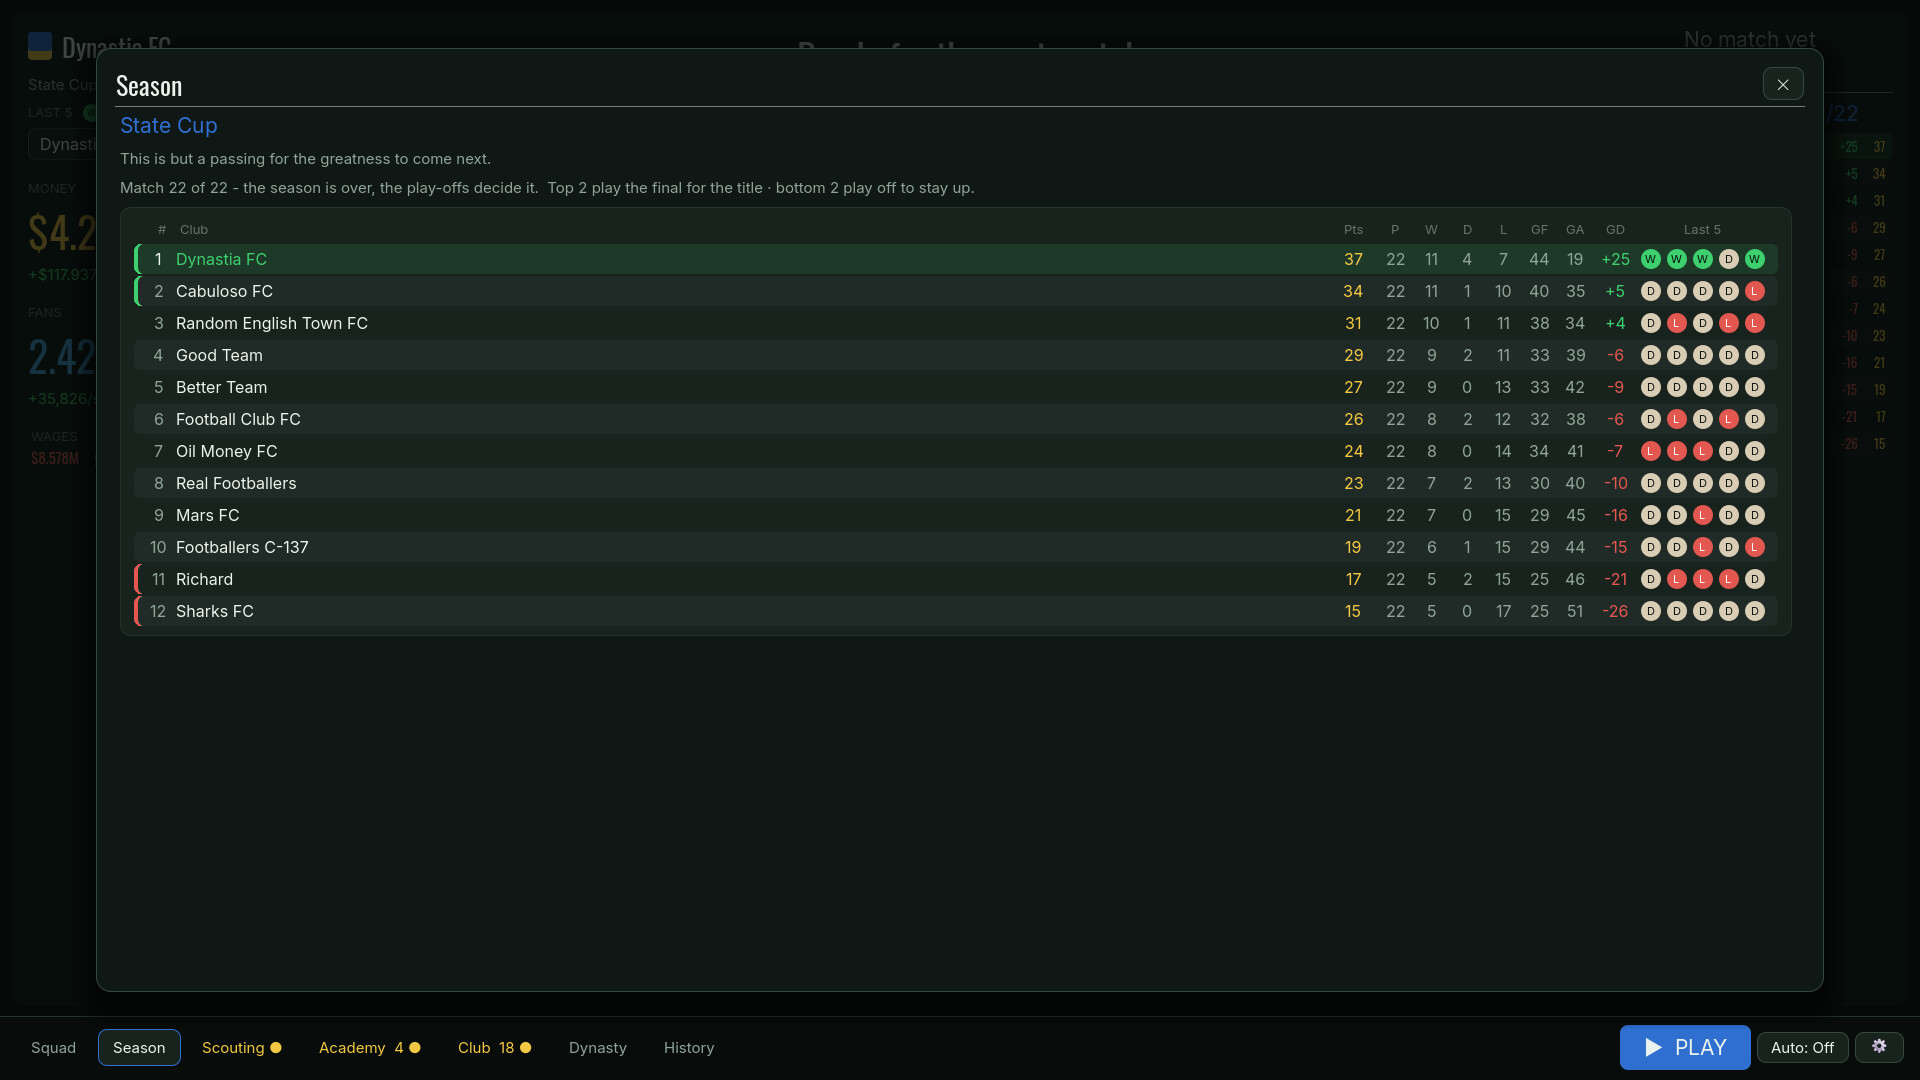This screenshot has width=1920, height=1080.
Task: Click the yellow notification dot beside Scouting
Action: pos(276,1047)
